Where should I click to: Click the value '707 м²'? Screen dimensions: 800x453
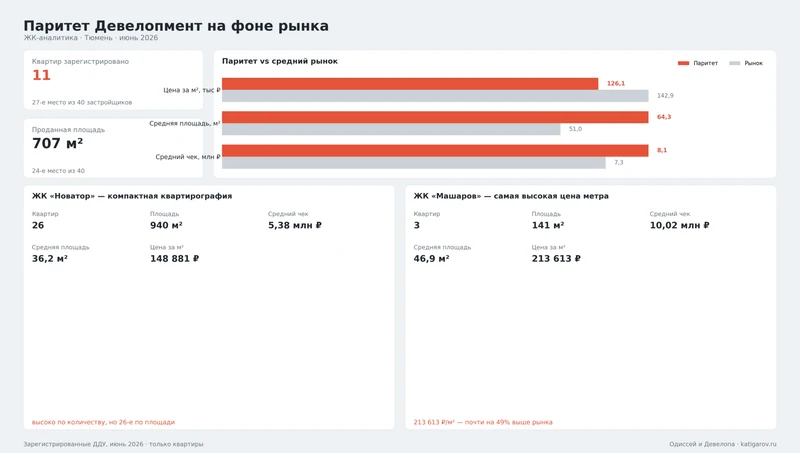coord(57,143)
